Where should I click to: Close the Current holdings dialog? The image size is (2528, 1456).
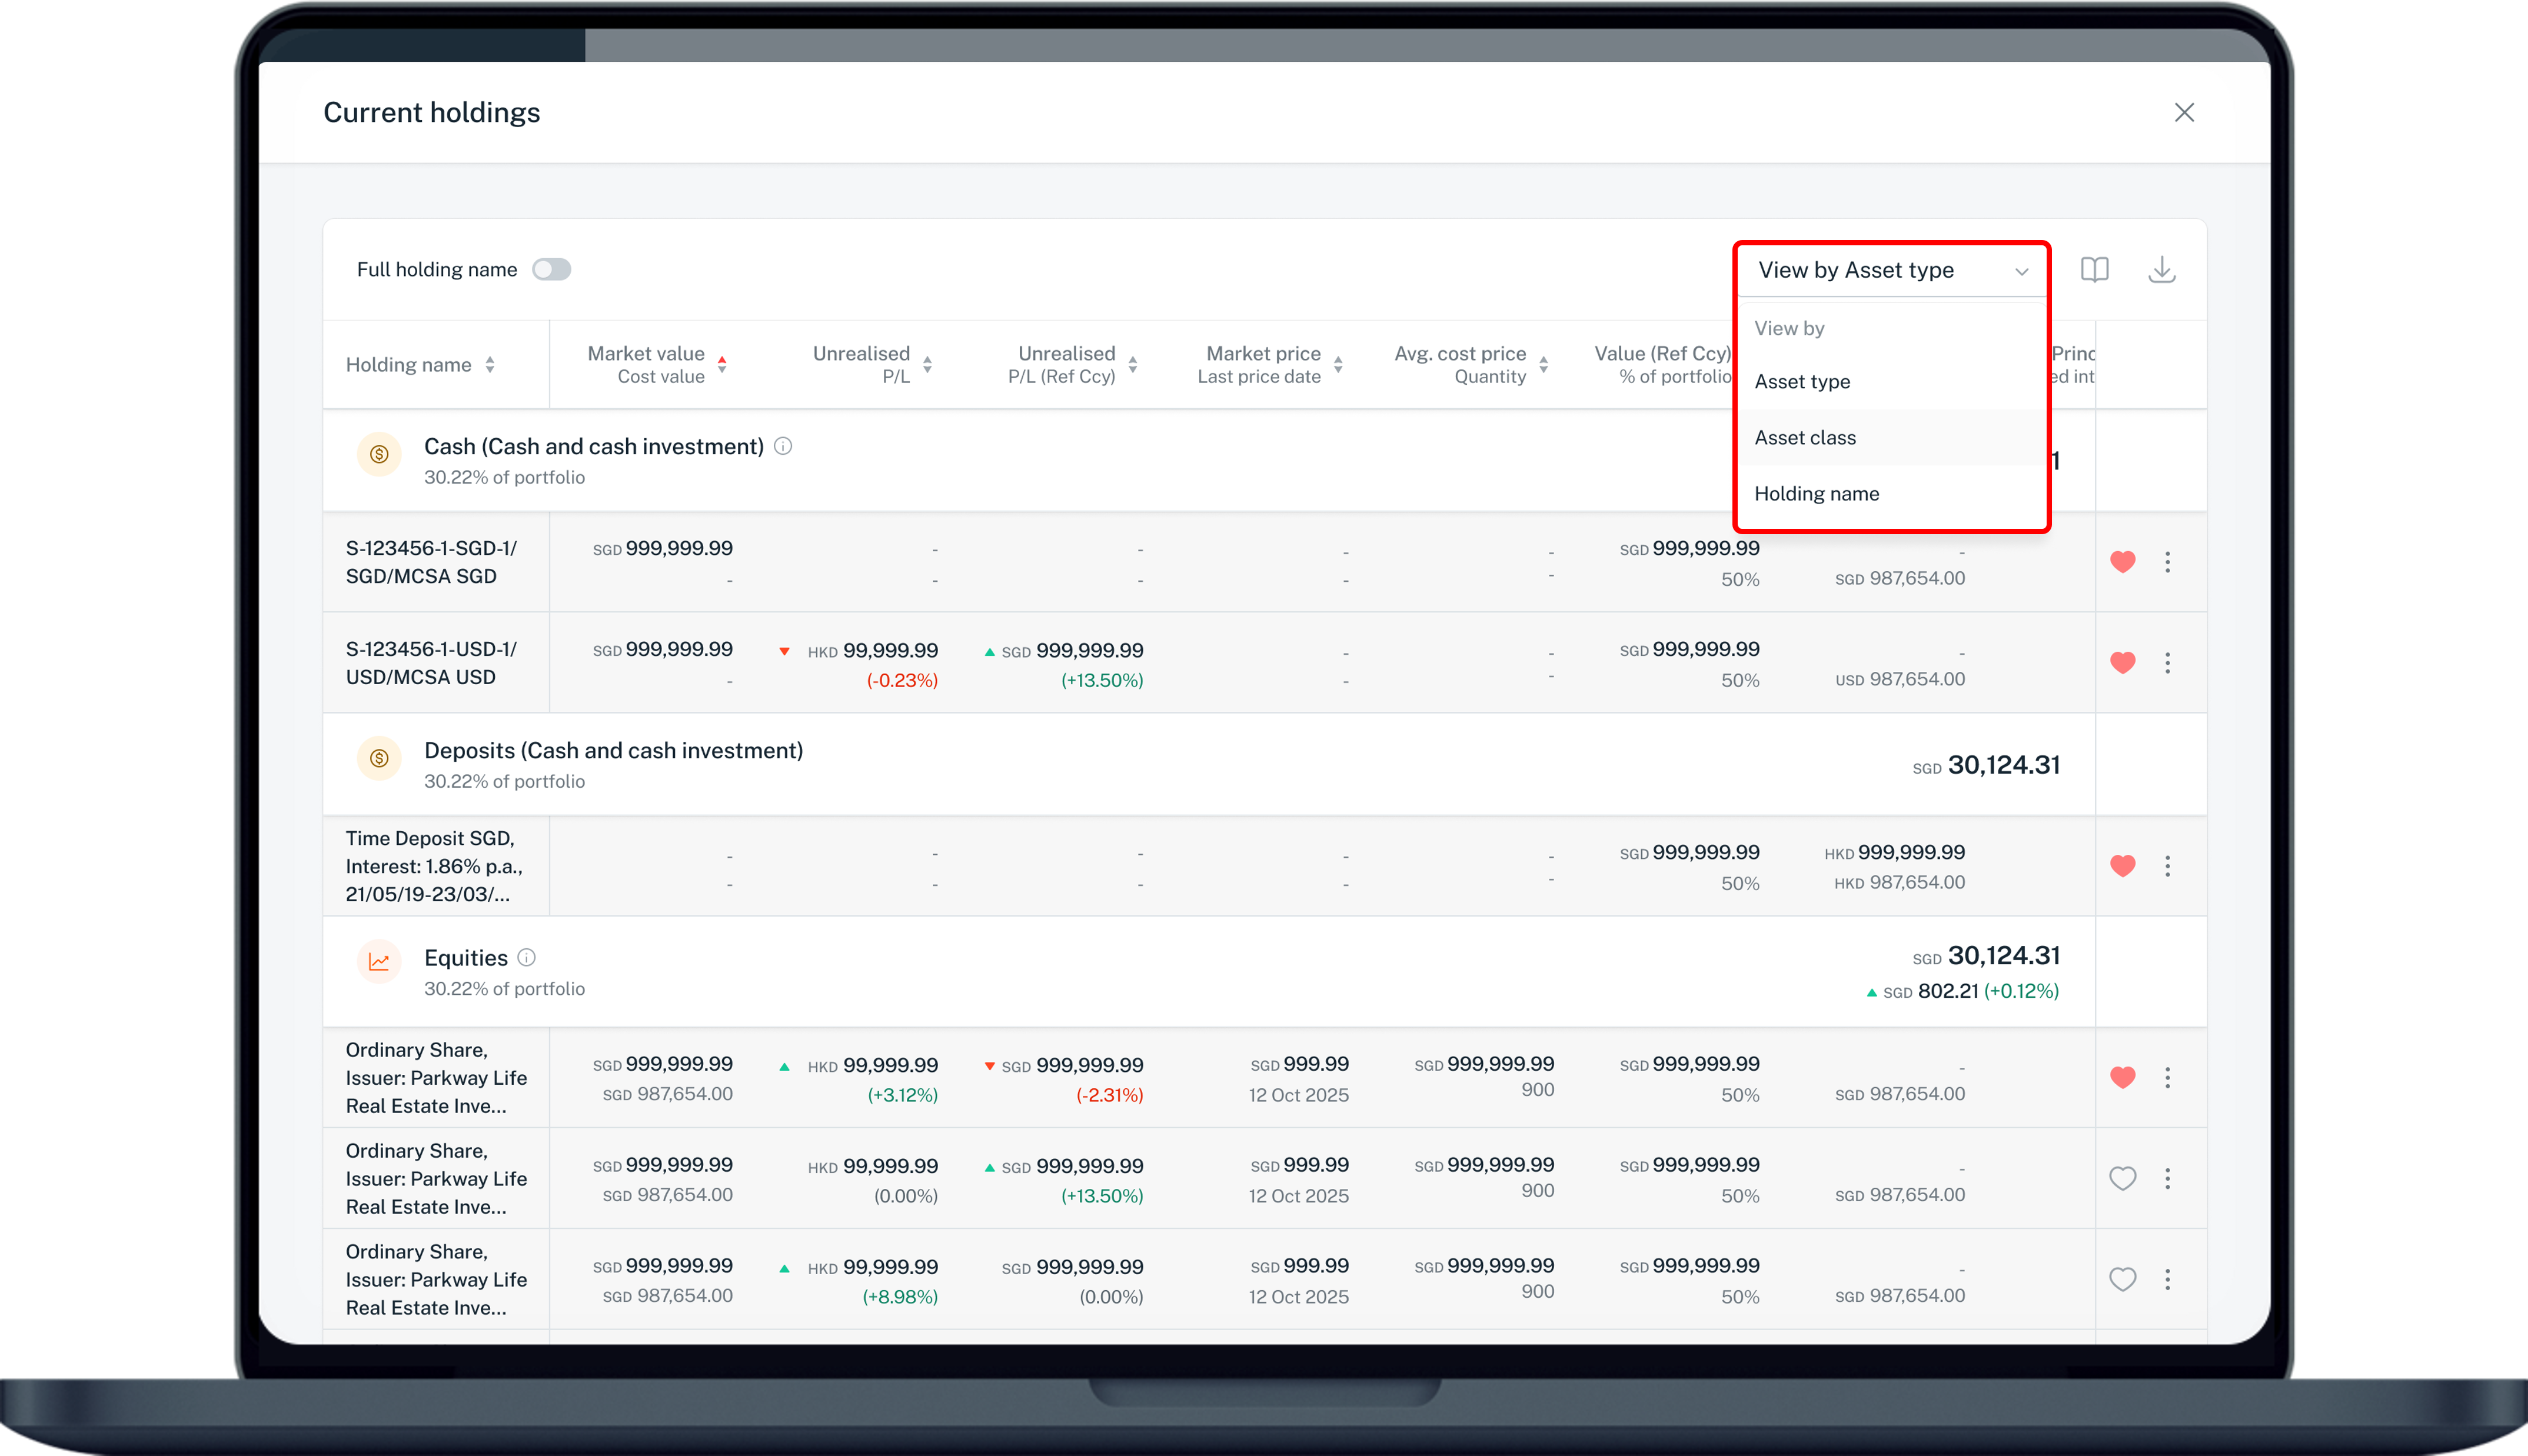(x=2184, y=112)
